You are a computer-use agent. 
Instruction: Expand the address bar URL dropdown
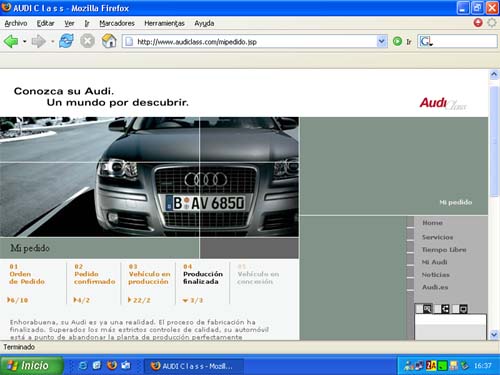[382, 41]
